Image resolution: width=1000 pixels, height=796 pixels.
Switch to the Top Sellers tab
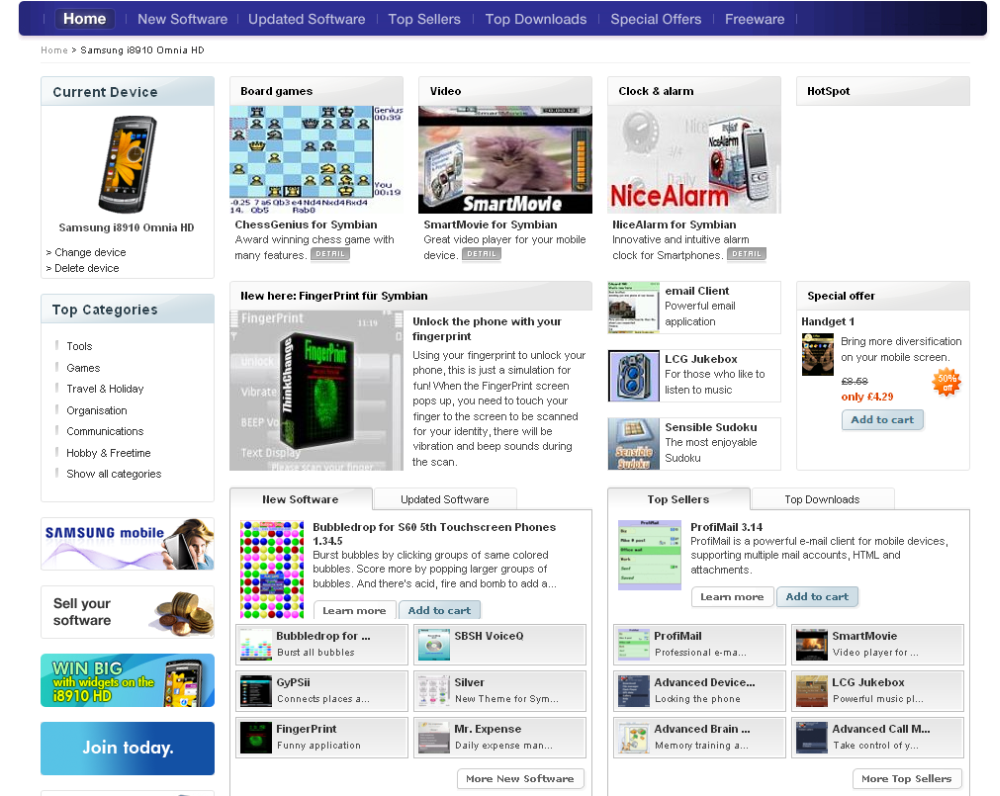click(x=679, y=499)
